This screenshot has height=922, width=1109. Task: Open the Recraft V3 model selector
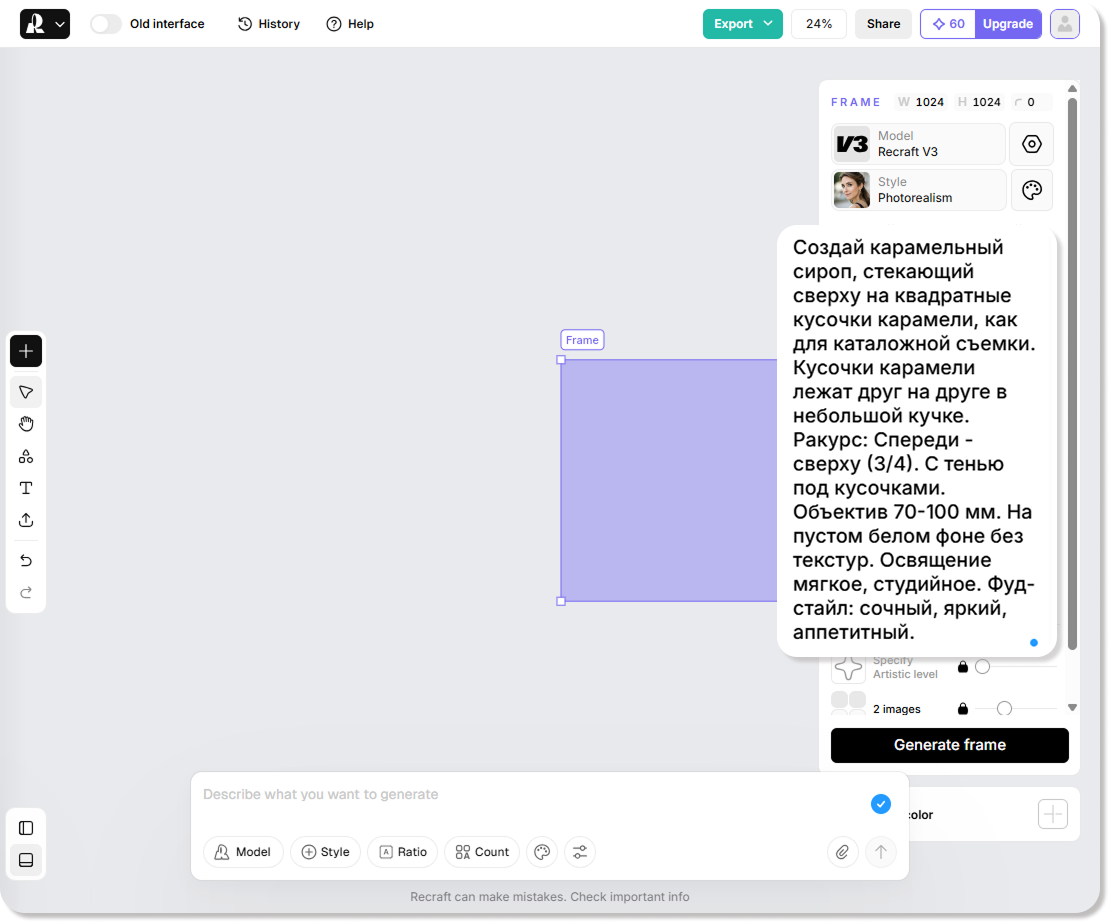click(x=919, y=144)
